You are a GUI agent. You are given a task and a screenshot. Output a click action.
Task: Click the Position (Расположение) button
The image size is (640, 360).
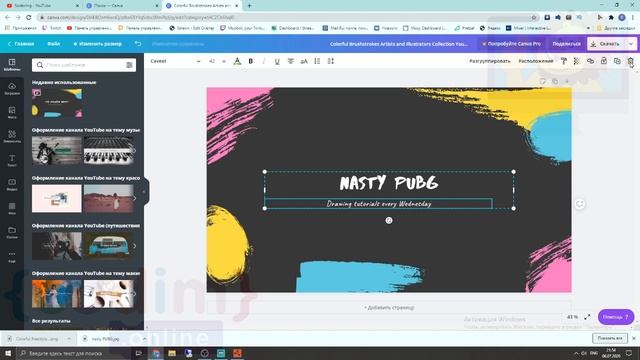tap(536, 61)
